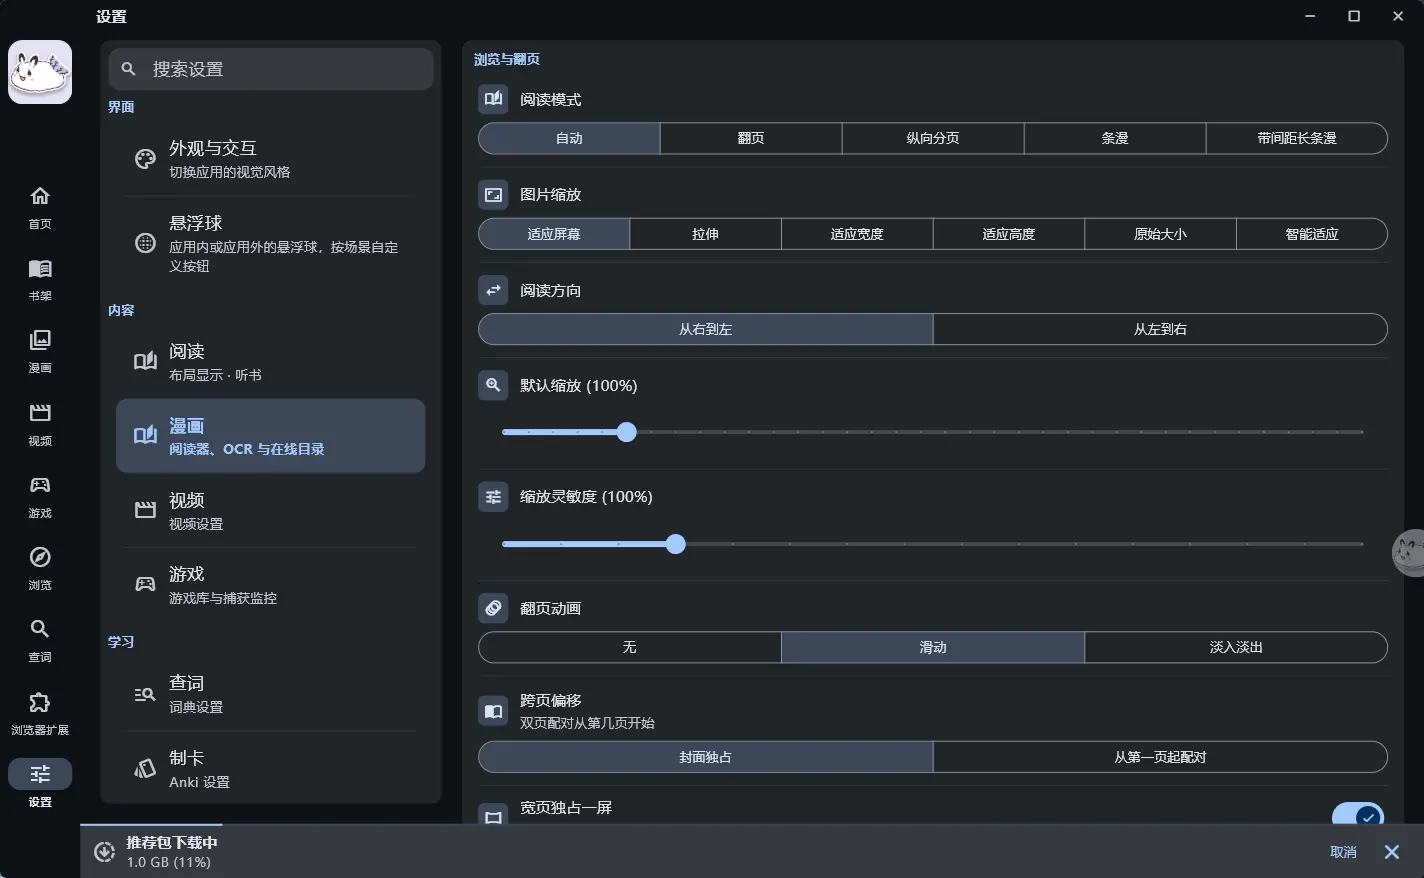Set reading direction to 从左到右

tap(1160, 329)
